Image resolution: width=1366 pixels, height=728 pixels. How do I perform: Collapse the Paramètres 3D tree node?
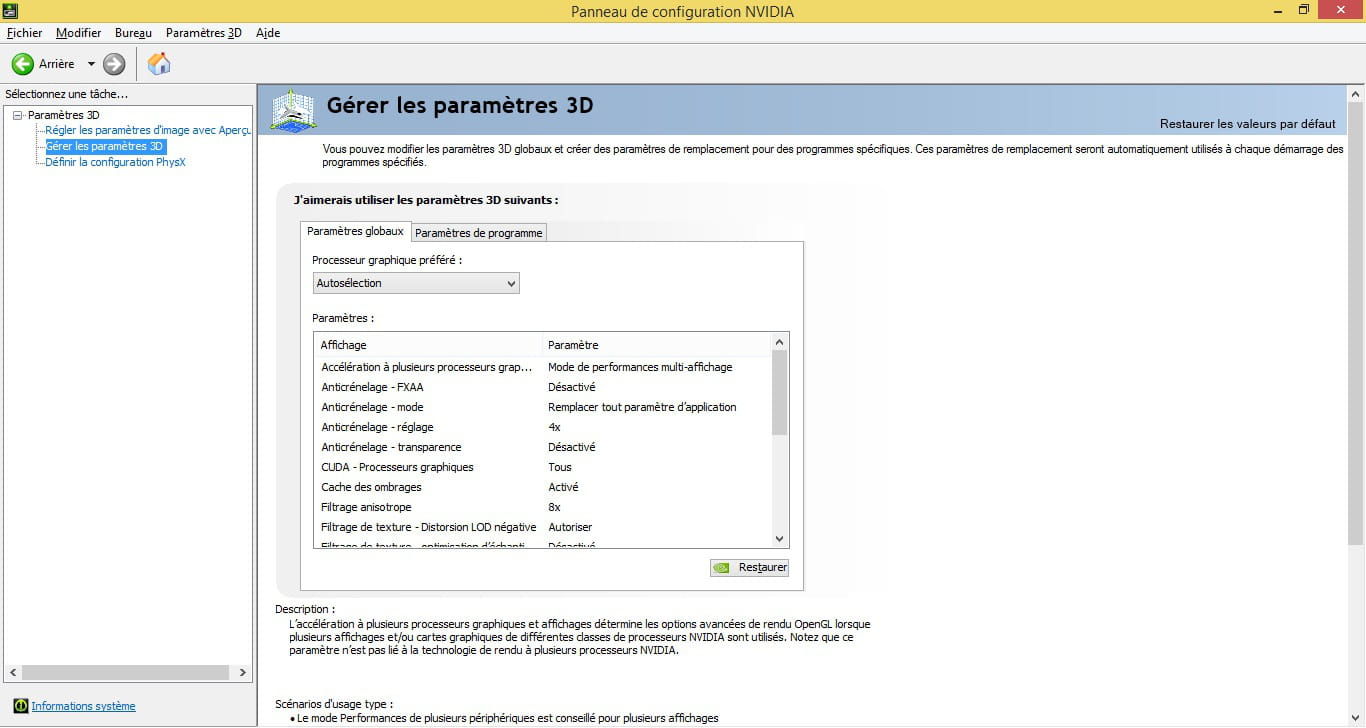click(x=17, y=115)
